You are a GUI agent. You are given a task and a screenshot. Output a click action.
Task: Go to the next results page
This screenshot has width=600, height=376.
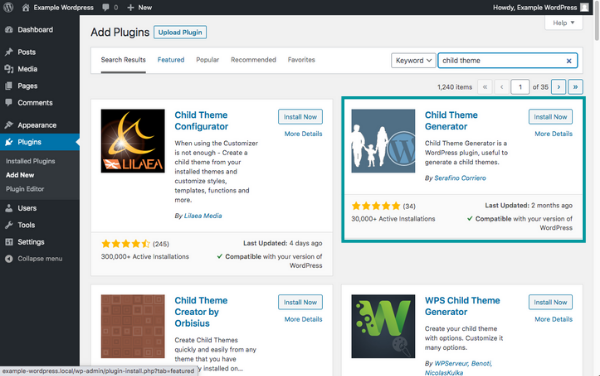pyautogui.click(x=559, y=87)
